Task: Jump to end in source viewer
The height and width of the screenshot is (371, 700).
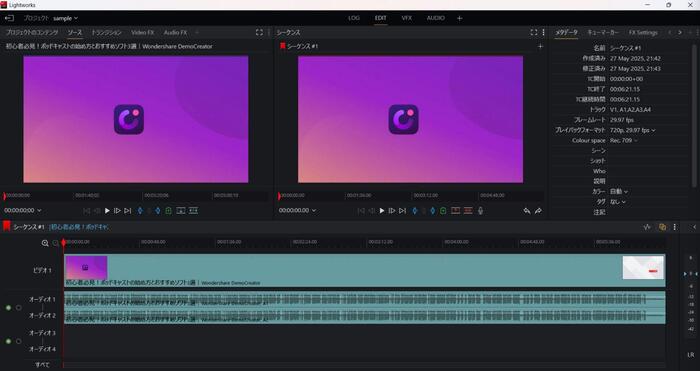Action: (x=128, y=211)
